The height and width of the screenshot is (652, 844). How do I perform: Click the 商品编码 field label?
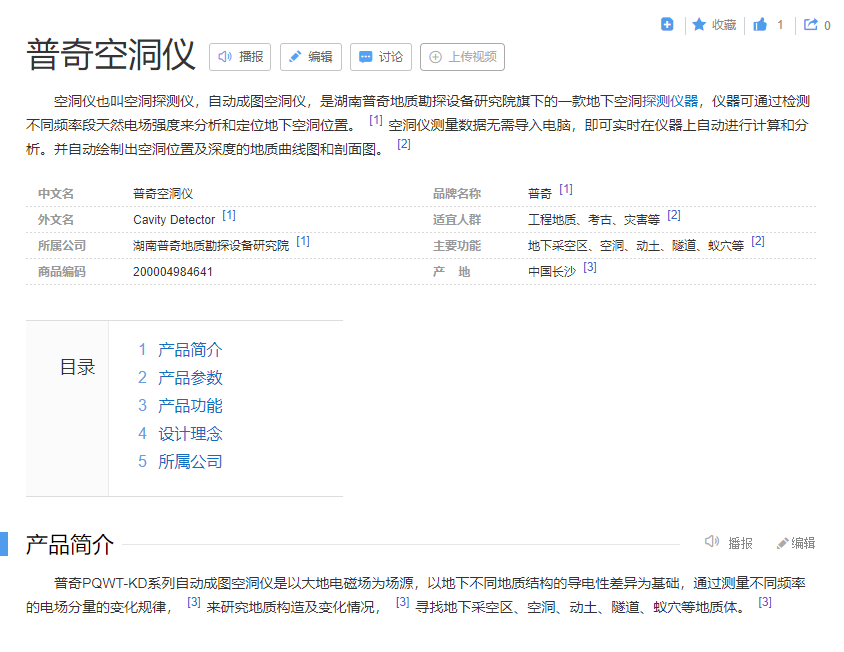(62, 272)
